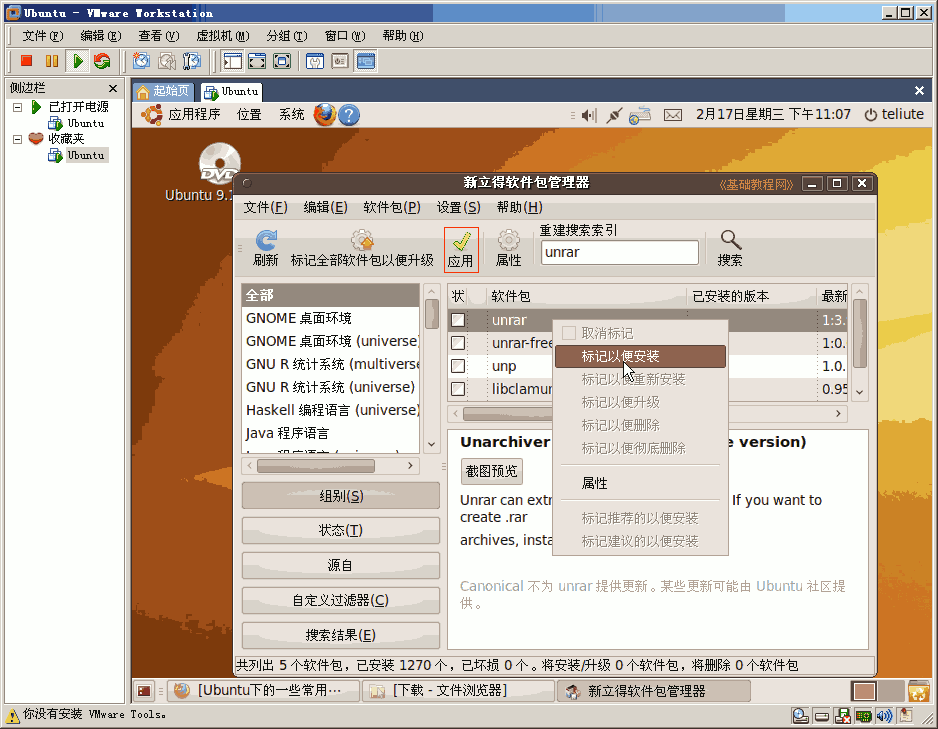Image resolution: width=938 pixels, height=729 pixels.
Task: Collapse the 已打开电源 tree node
Action: tap(18, 107)
